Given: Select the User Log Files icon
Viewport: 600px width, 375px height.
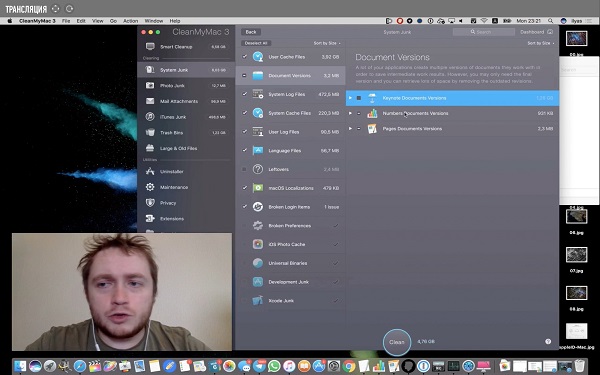Looking at the screenshot, I should coord(258,132).
